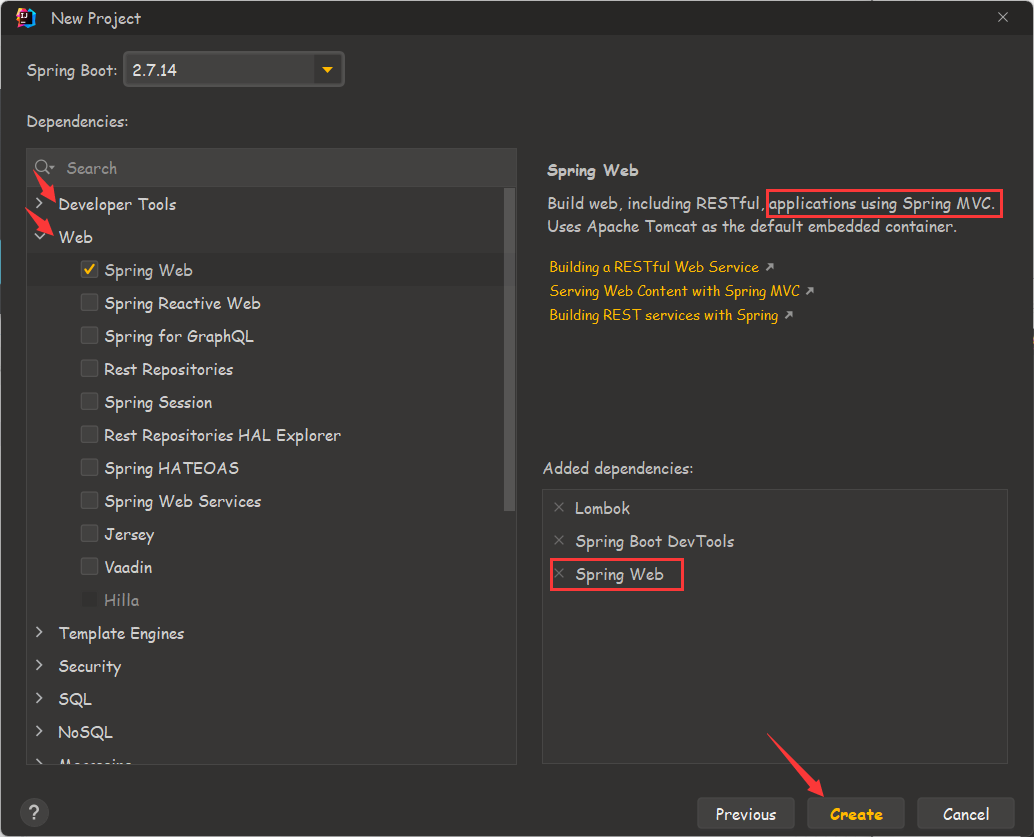Click into the dependencies Search field
Image resolution: width=1034 pixels, height=837 pixels.
pos(271,168)
